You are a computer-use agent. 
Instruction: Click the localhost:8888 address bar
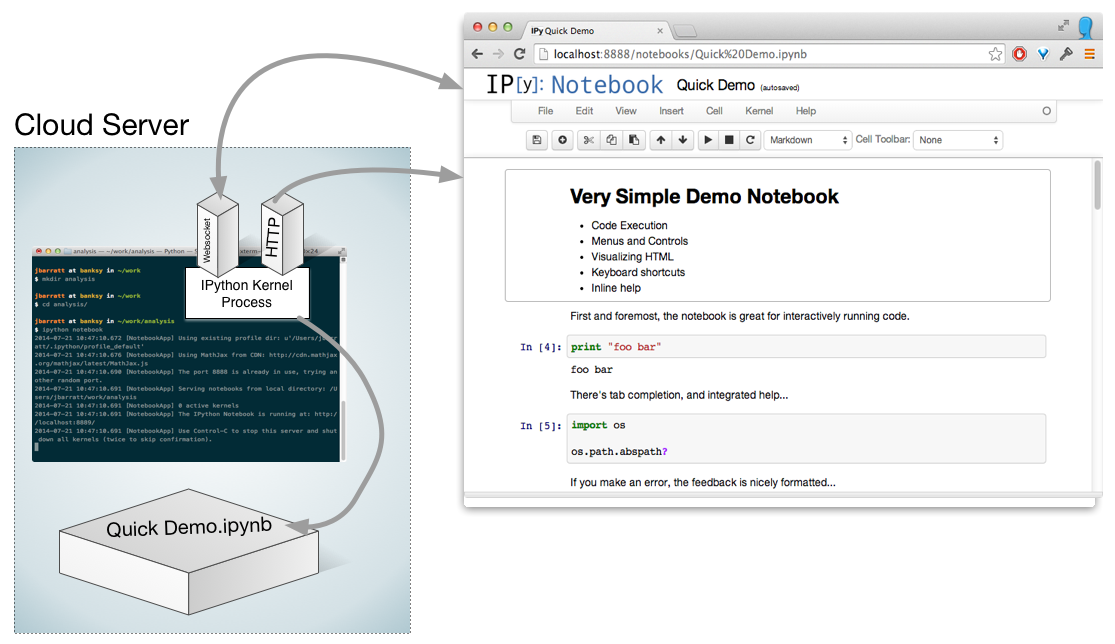769,54
